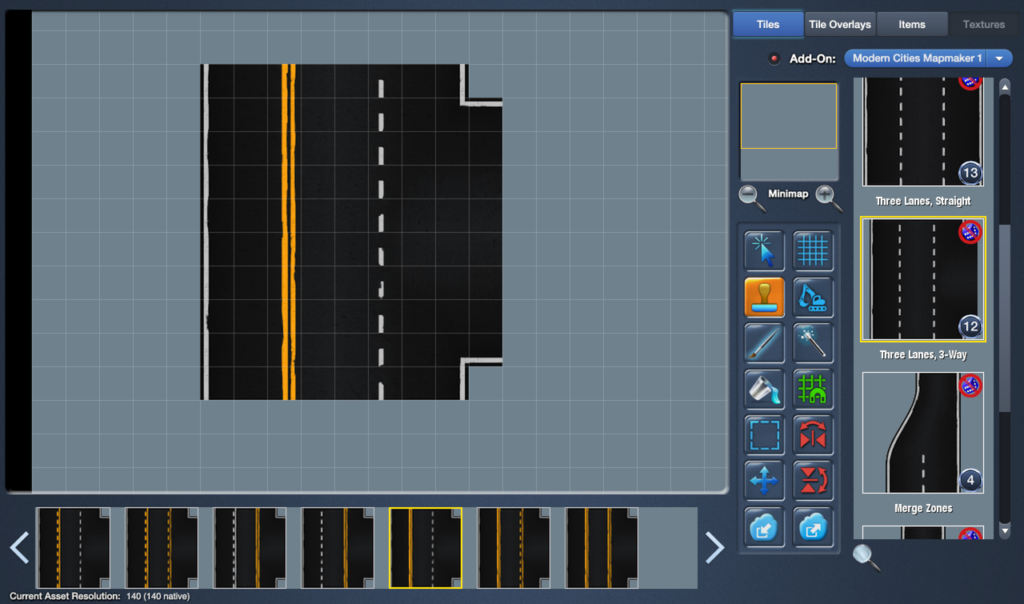1024x604 pixels.
Task: Toggle the blue grid display button
Action: click(x=813, y=250)
